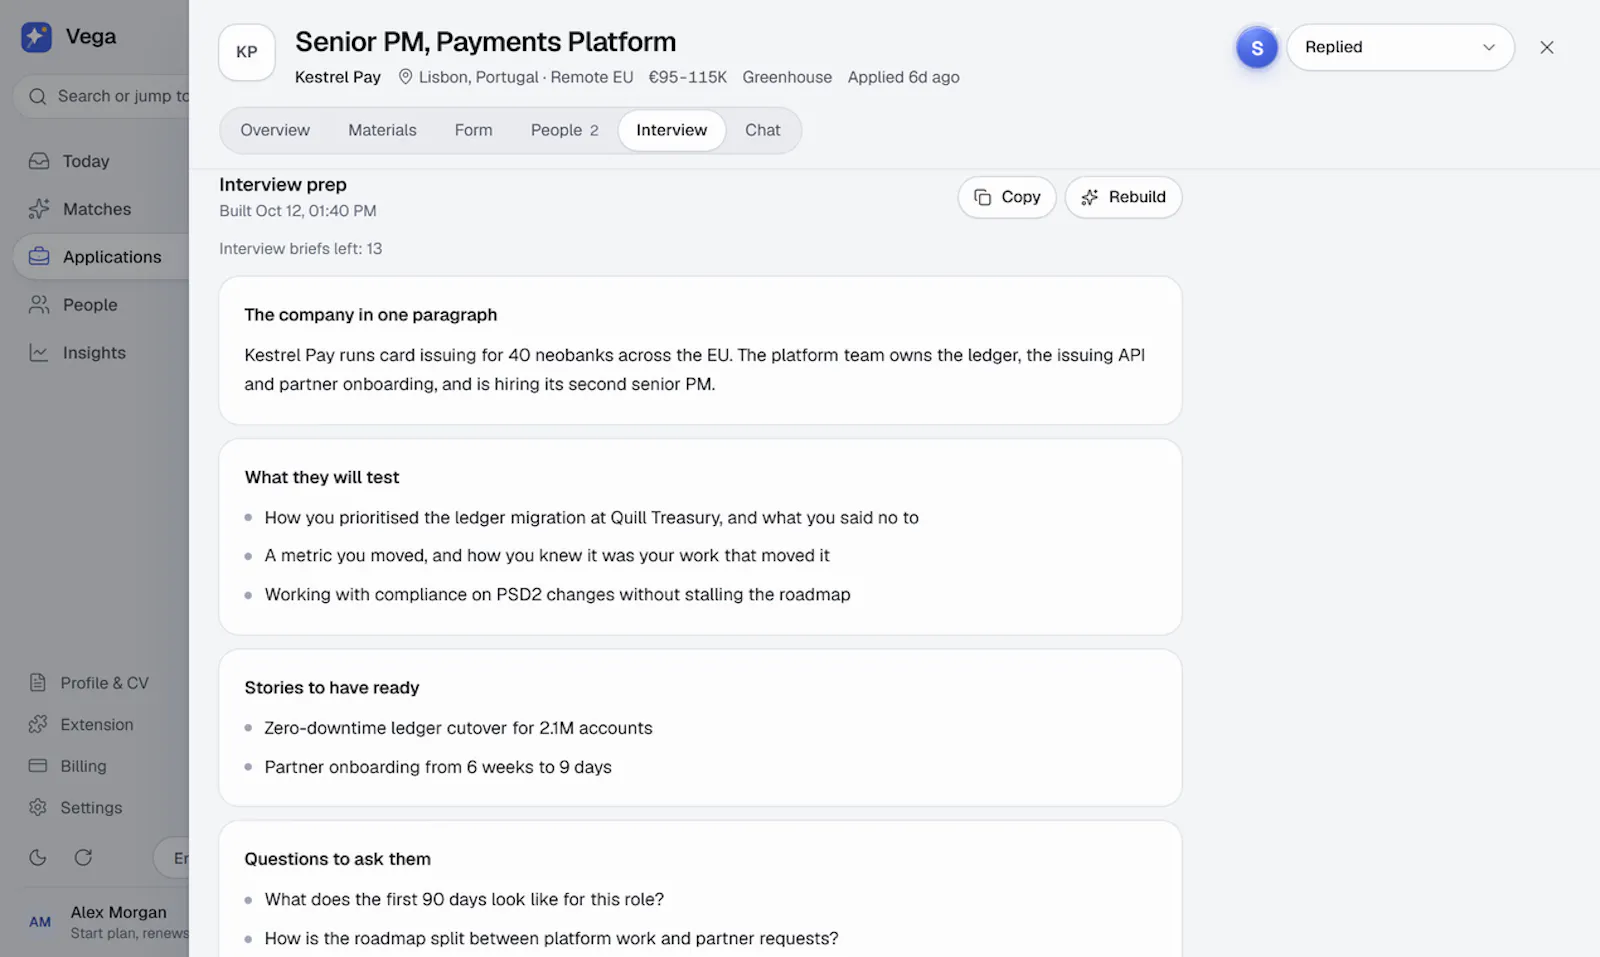Click 'The company in one paragraph' heading
Image resolution: width=1600 pixels, height=957 pixels.
(x=371, y=314)
